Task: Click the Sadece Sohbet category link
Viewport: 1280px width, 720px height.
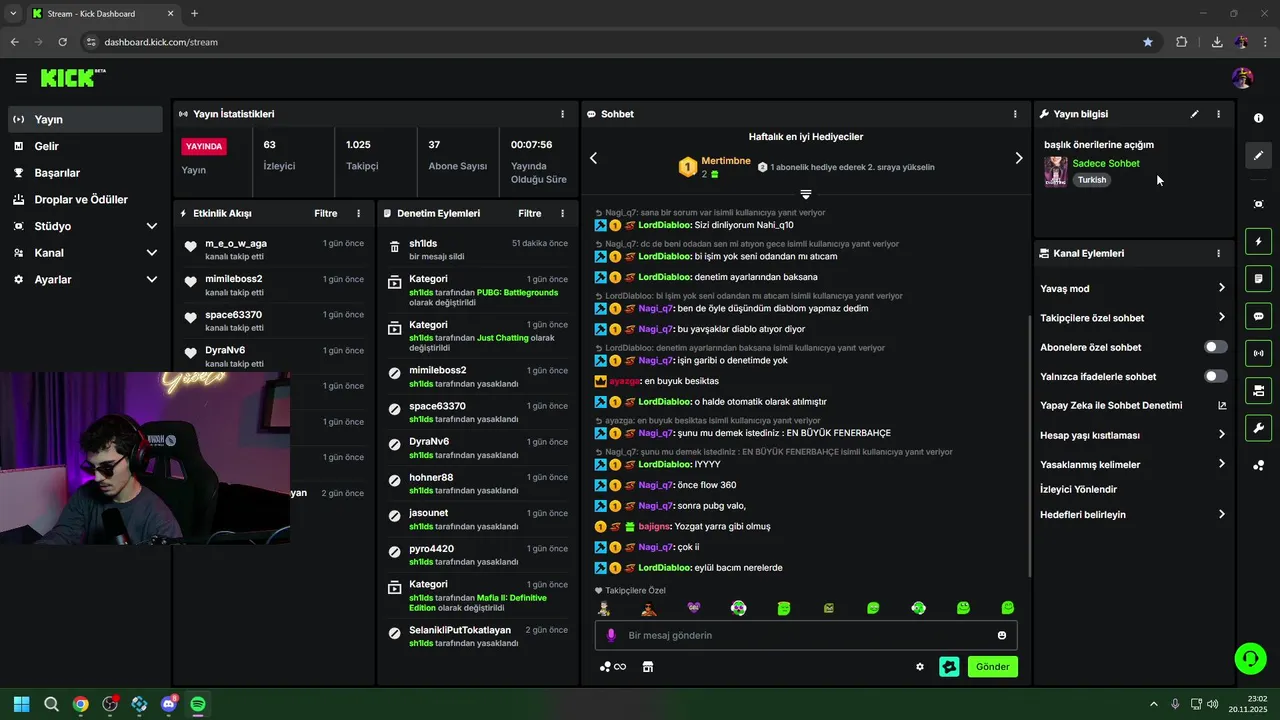Action: pos(1106,163)
